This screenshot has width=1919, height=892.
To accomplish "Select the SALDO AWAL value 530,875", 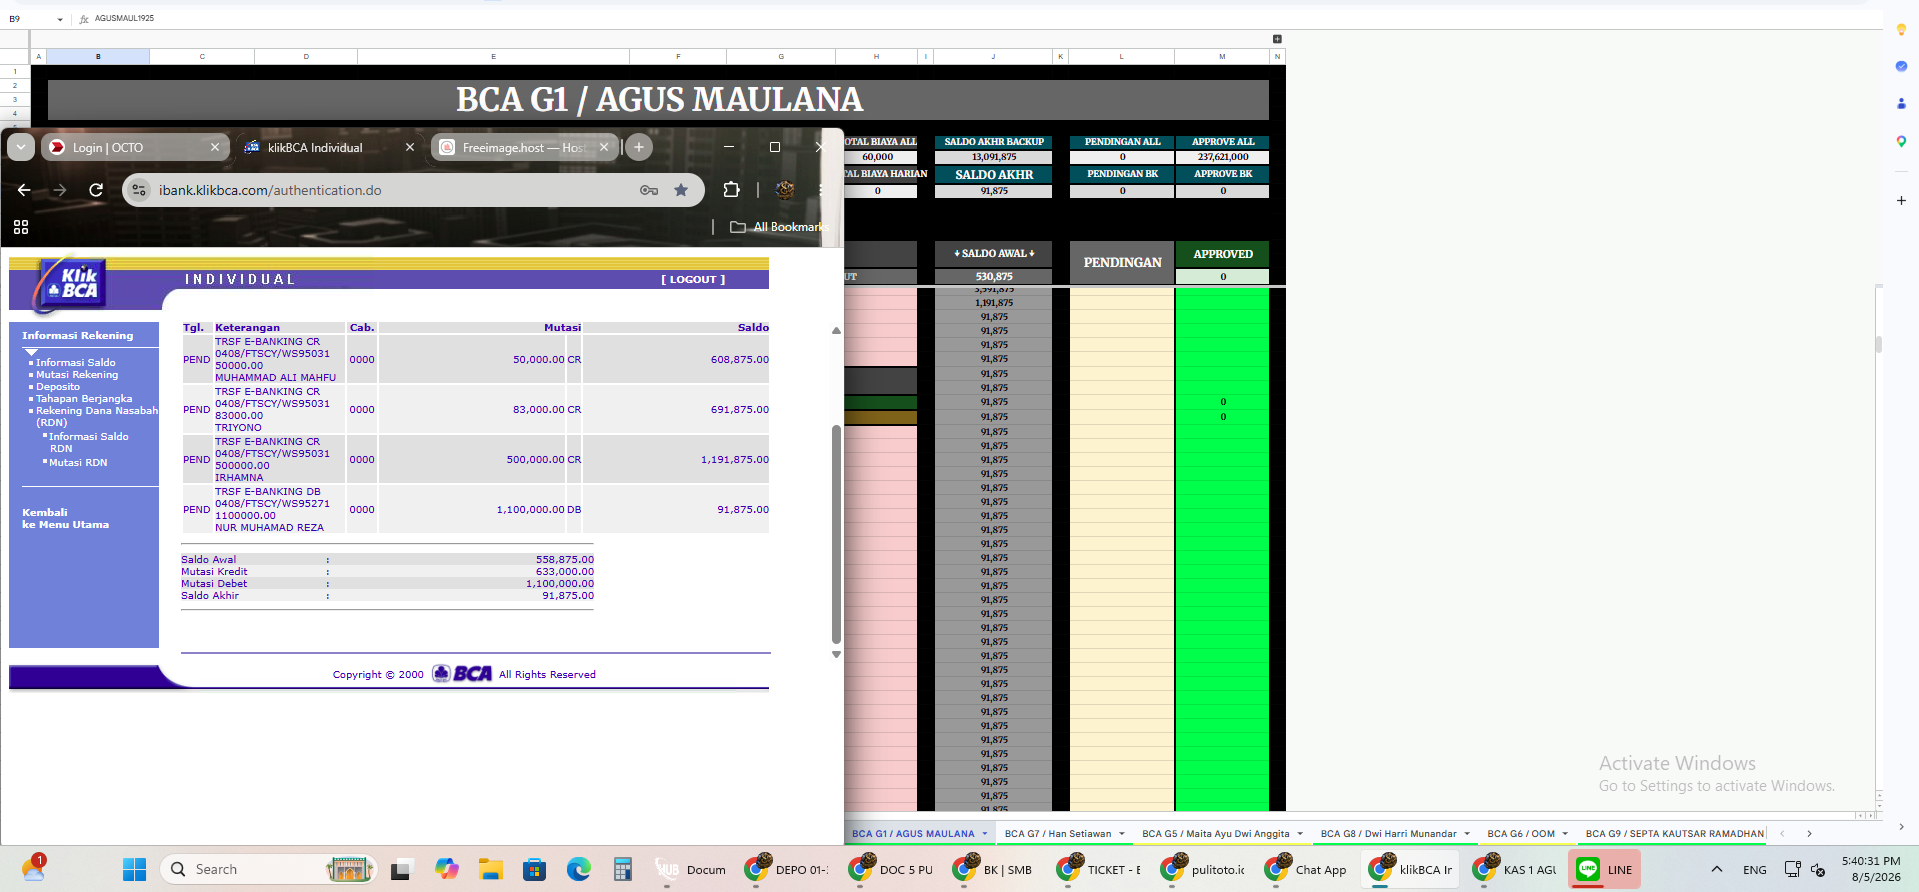I will pos(994,276).
